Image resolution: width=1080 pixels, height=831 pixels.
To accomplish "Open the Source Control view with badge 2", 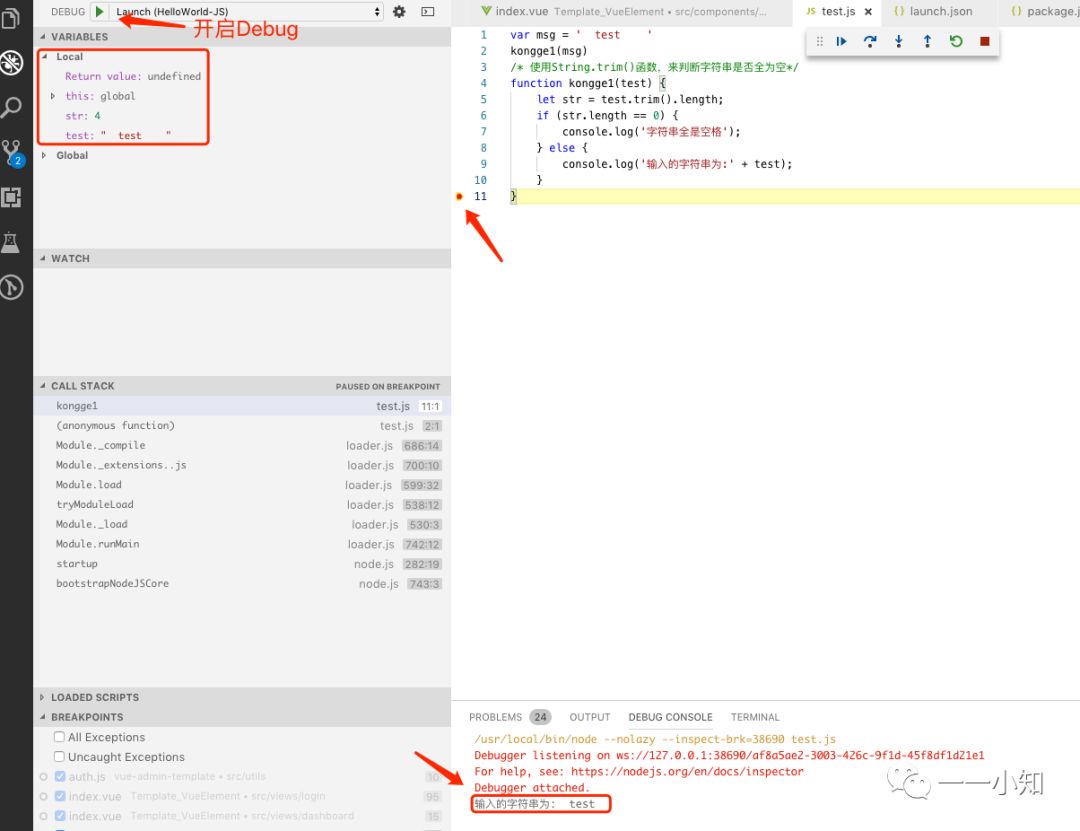I will 12,153.
